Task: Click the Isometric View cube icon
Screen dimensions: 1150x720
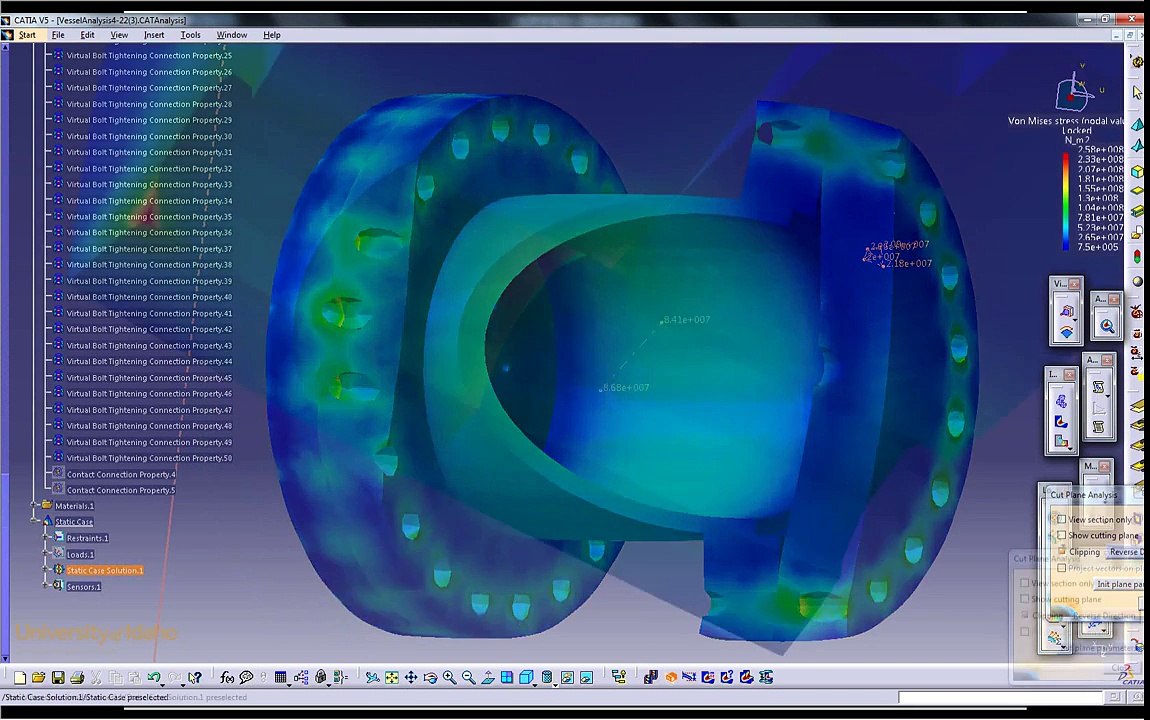Action: point(525,677)
